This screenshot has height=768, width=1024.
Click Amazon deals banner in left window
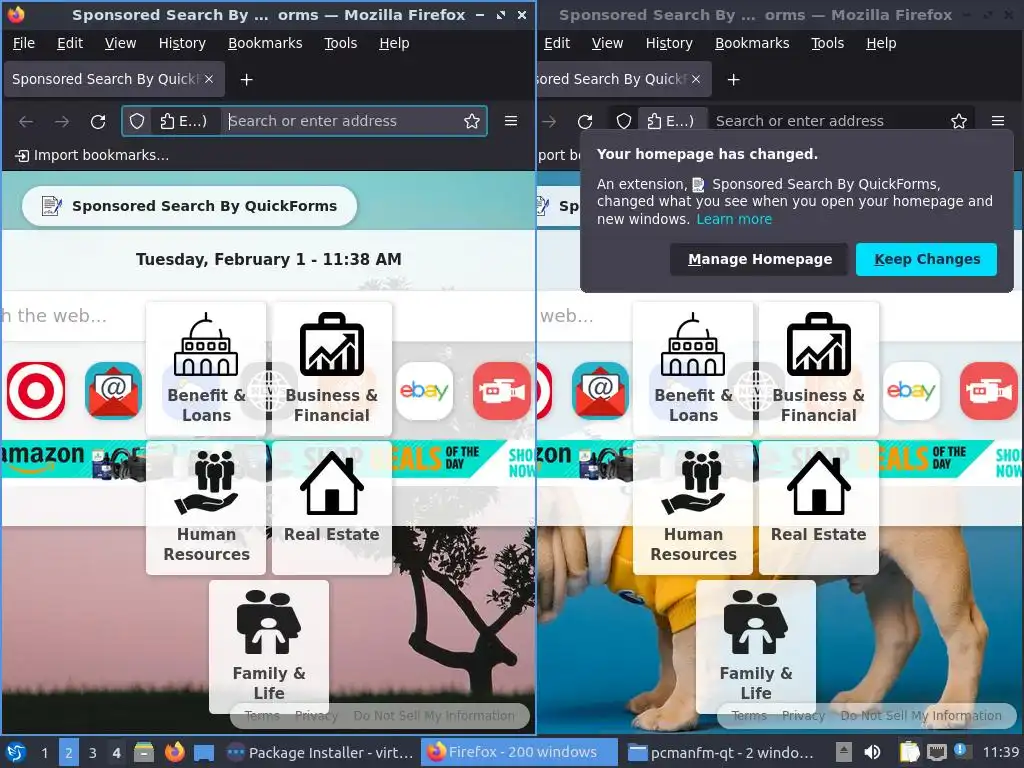[x=268, y=458]
